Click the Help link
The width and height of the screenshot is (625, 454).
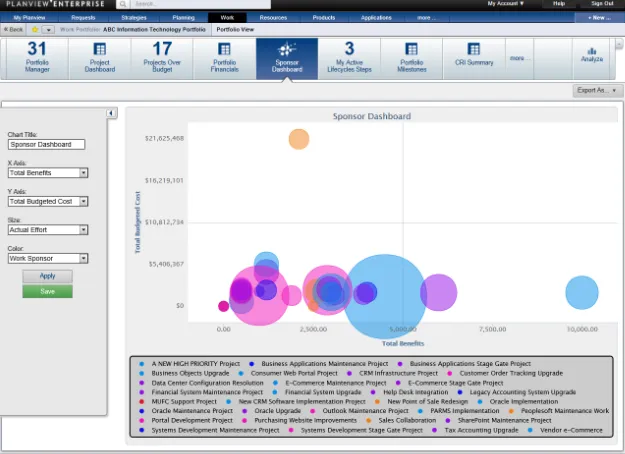(559, 4)
